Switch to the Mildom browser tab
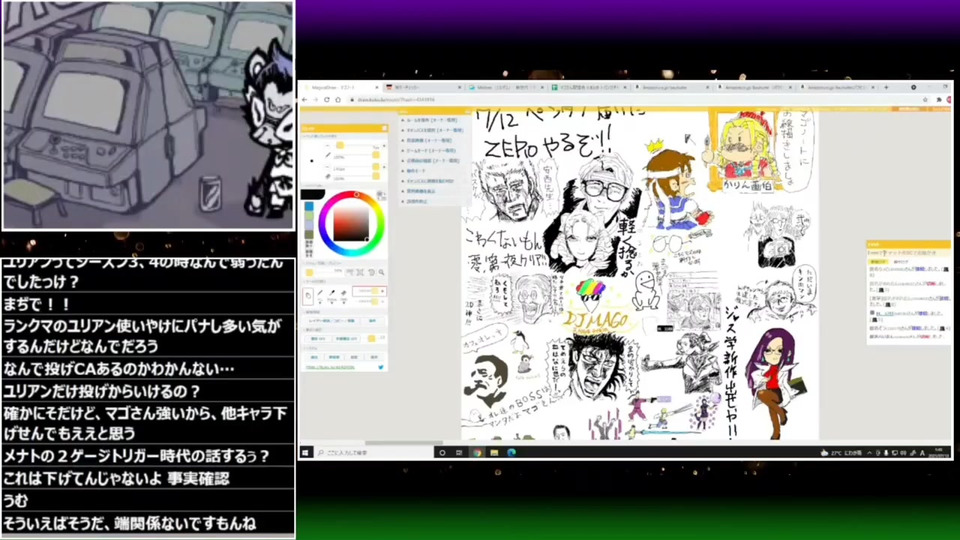The width and height of the screenshot is (960, 540). [x=505, y=88]
